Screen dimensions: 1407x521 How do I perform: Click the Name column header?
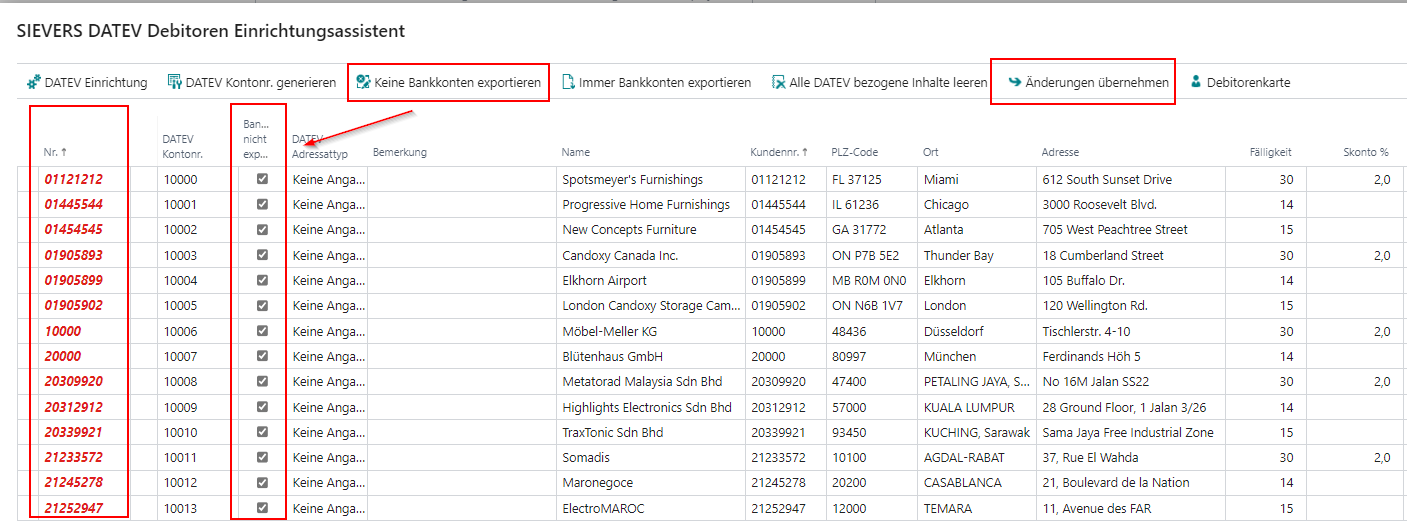tap(576, 152)
